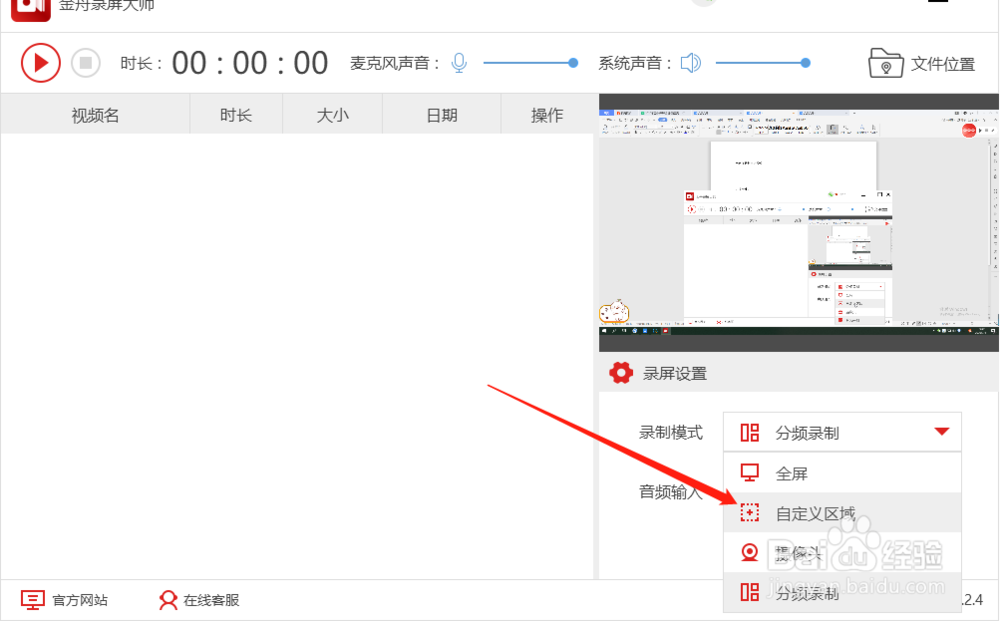Image resolution: width=1000 pixels, height=621 pixels.
Task: Mute system sound via the speaker icon
Action: tap(691, 63)
